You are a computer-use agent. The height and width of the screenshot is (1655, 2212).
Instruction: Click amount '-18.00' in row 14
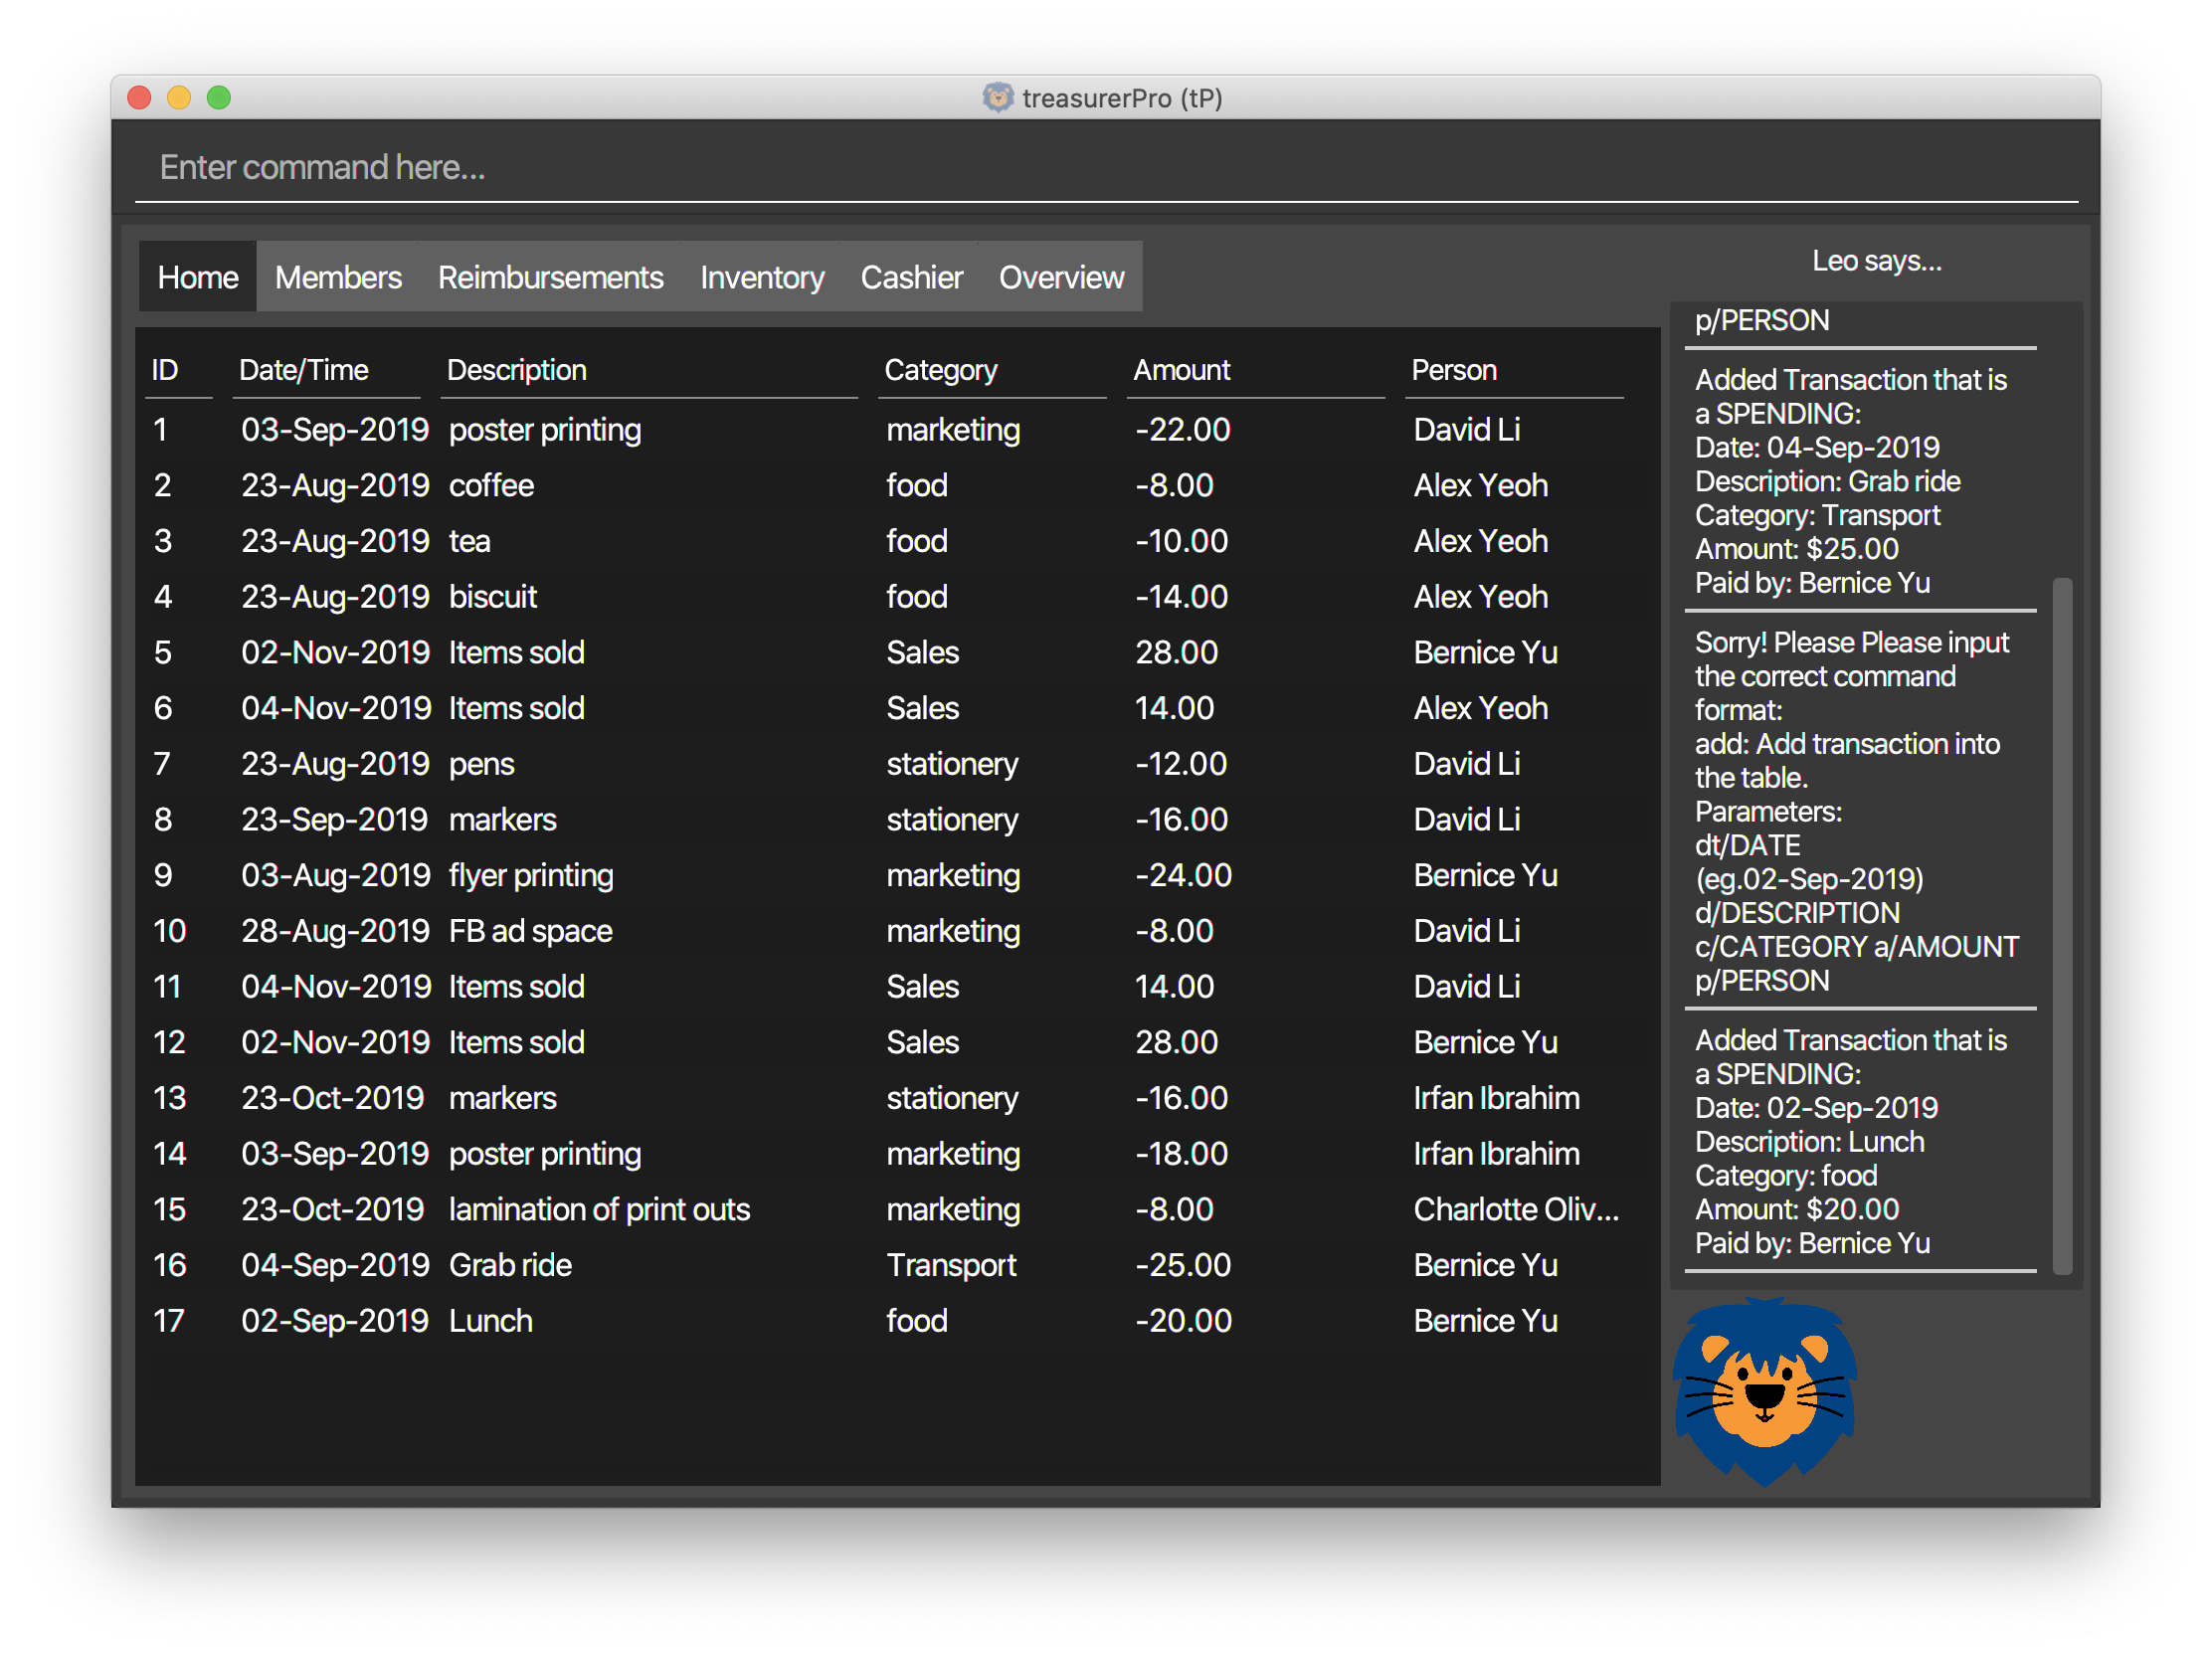click(1181, 1154)
